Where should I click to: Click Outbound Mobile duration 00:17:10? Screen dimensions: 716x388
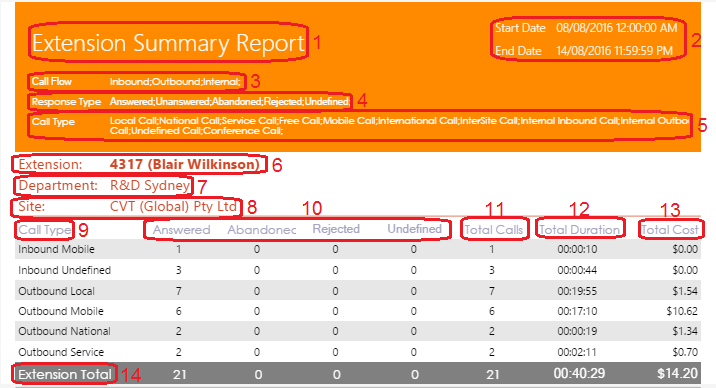tap(577, 311)
